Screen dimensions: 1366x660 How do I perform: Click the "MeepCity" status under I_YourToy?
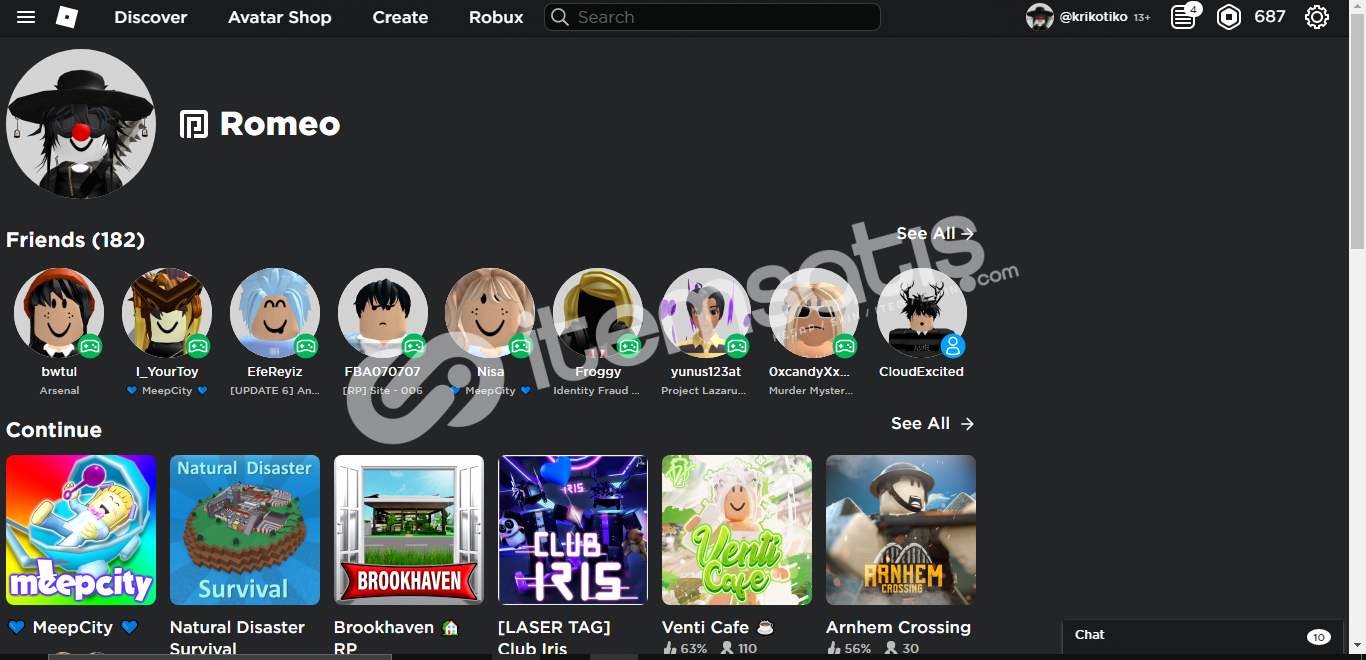pyautogui.click(x=167, y=391)
